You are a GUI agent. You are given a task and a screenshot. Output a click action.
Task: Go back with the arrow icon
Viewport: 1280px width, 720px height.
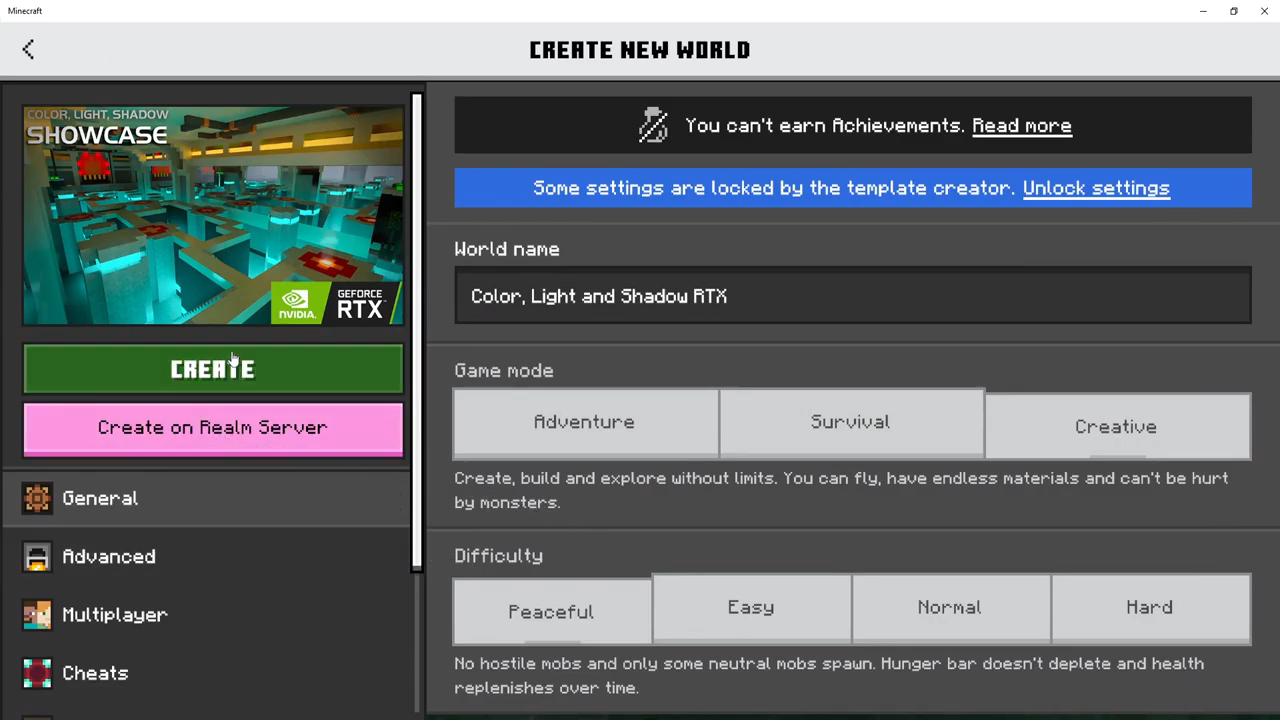[28, 49]
